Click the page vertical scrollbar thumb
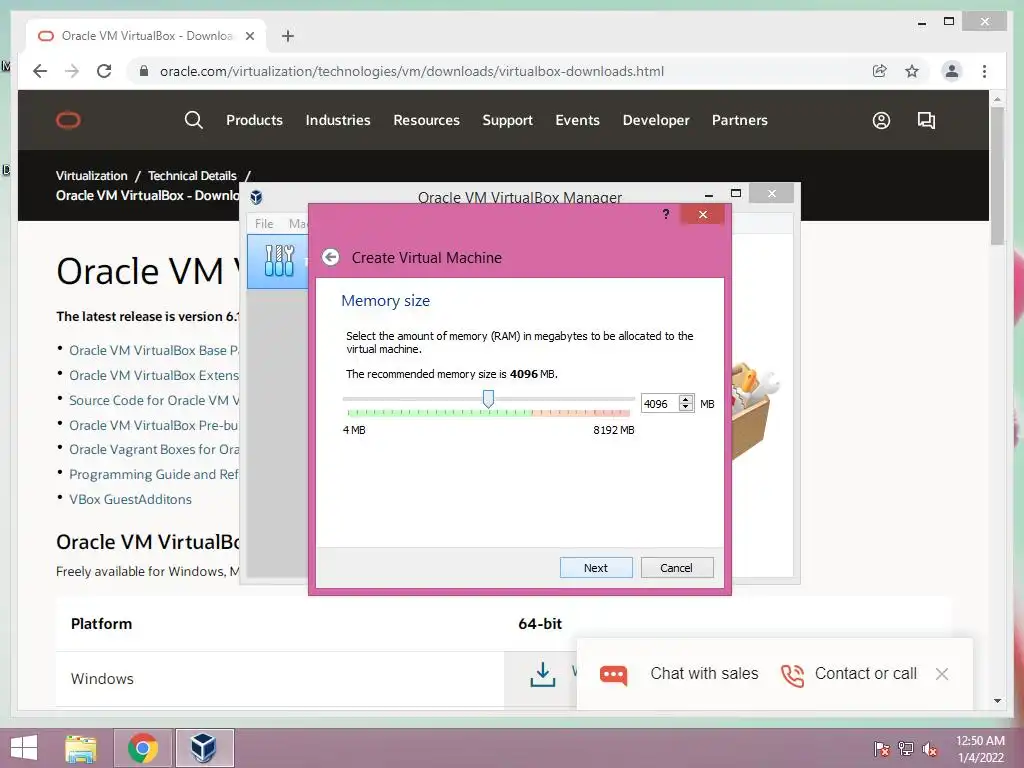This screenshot has width=1024, height=768. click(x=997, y=176)
